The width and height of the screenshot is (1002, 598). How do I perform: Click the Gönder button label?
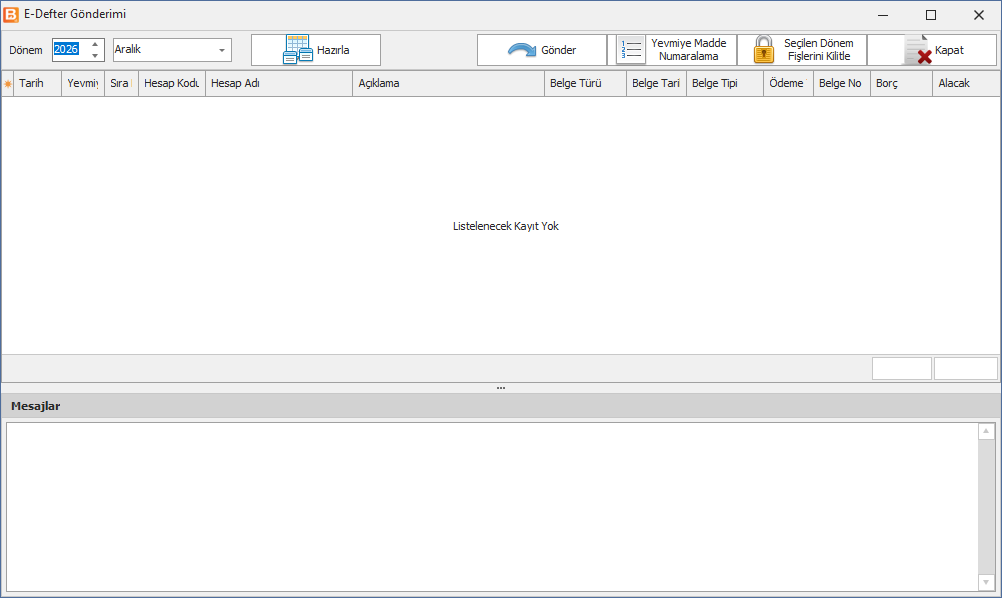pos(559,50)
